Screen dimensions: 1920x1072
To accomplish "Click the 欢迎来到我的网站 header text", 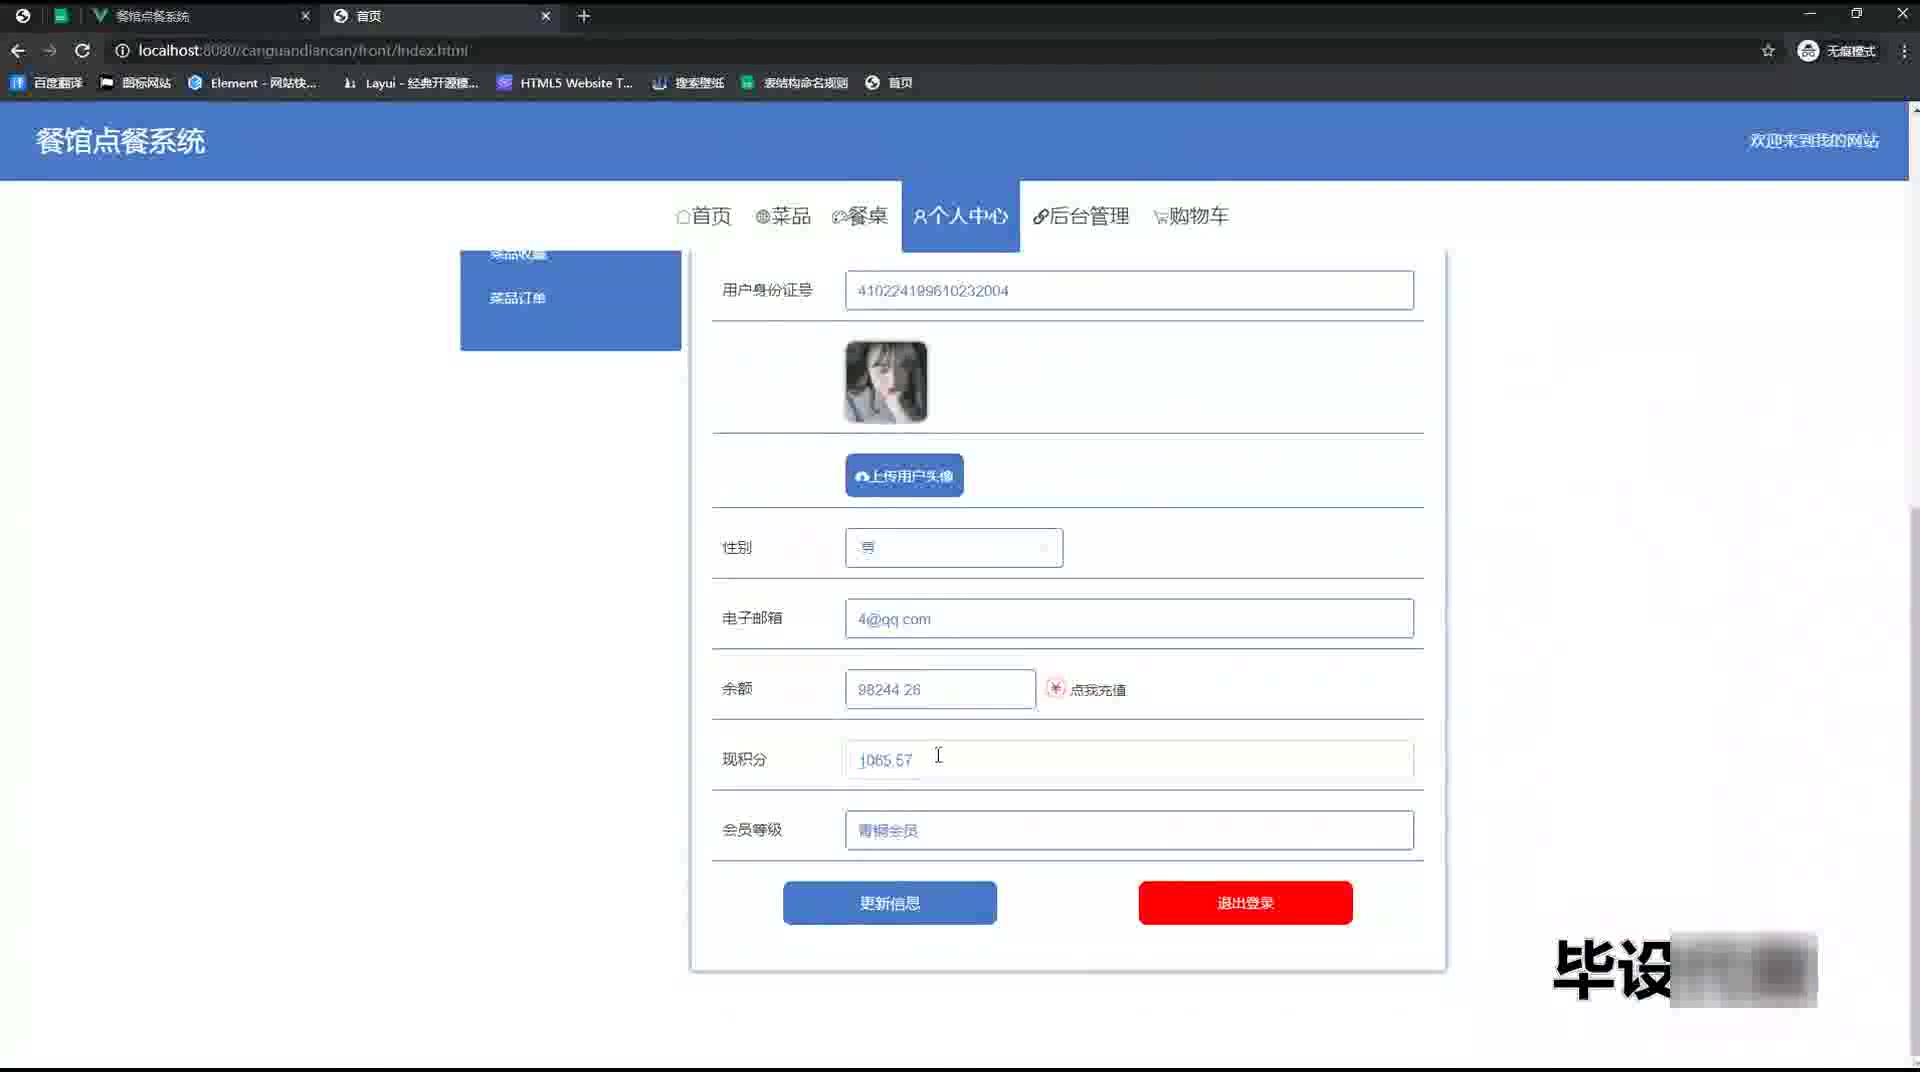I will pyautogui.click(x=1814, y=141).
